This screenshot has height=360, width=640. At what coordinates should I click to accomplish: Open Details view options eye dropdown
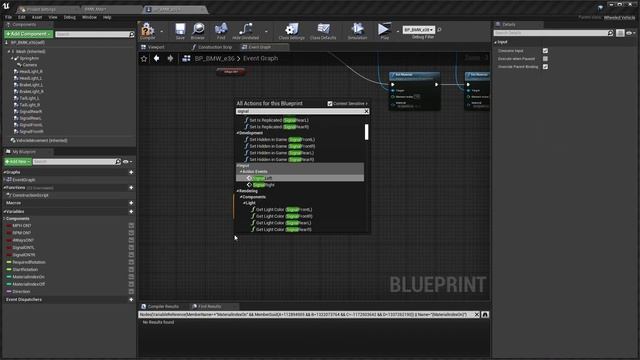[x=631, y=33]
